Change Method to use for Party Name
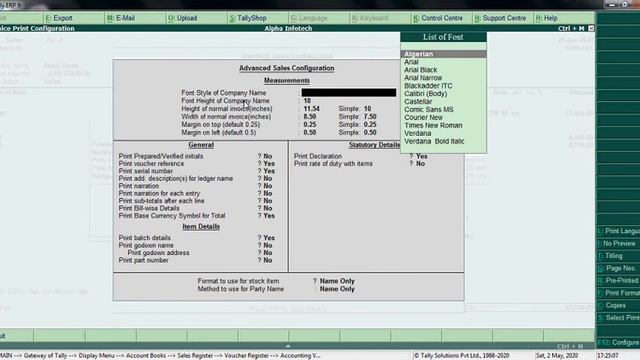 click(337, 289)
